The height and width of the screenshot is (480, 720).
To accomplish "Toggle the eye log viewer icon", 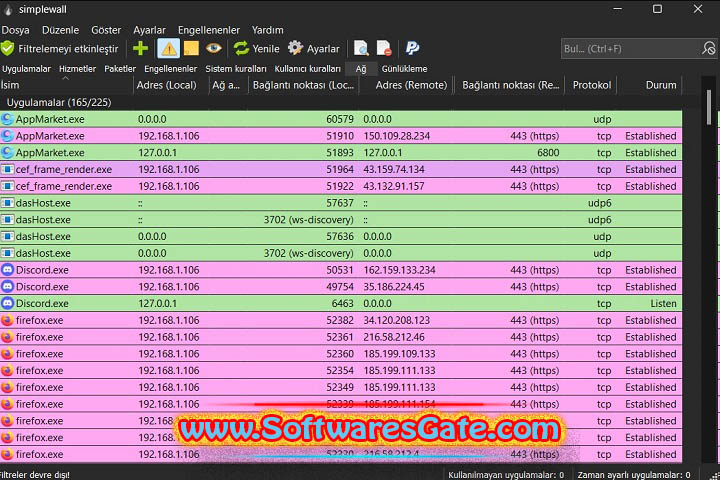I will coord(214,48).
